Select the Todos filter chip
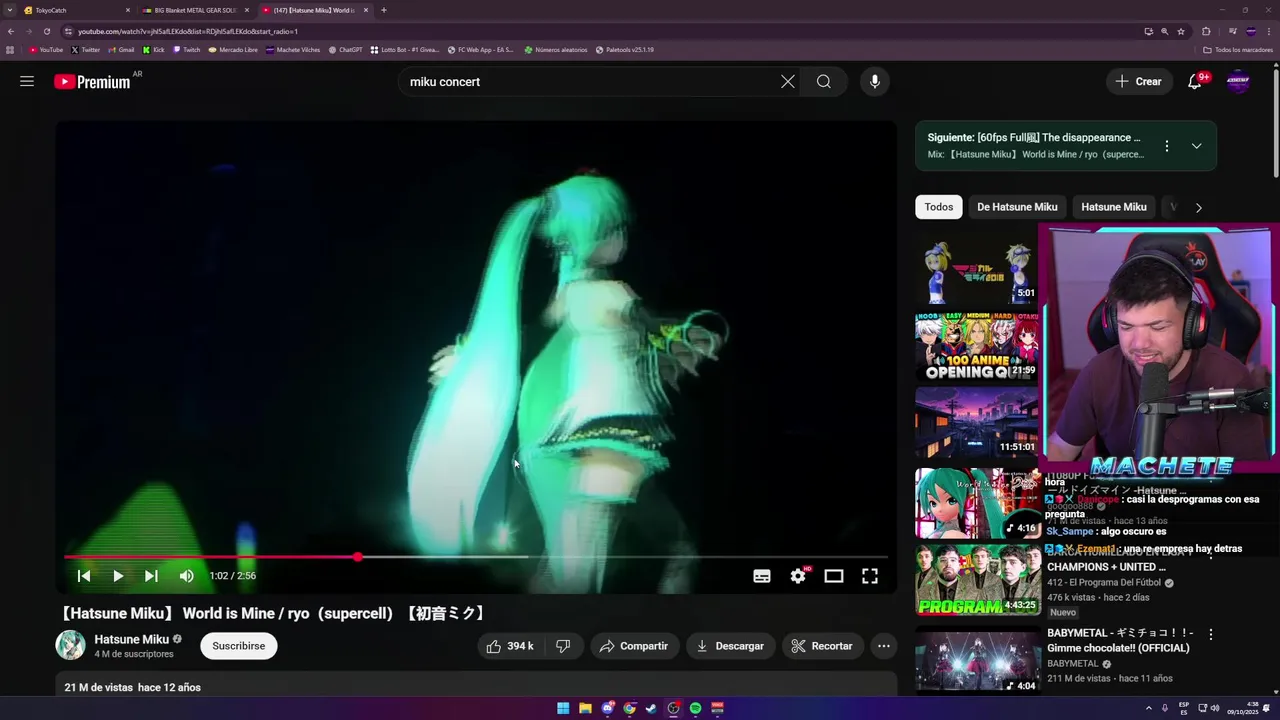The image size is (1280, 720). [939, 207]
